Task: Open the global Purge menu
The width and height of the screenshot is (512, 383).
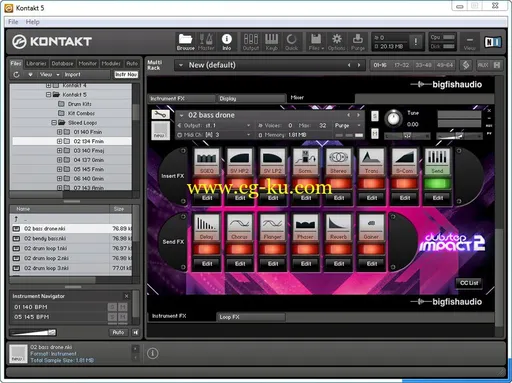Action: coord(358,42)
